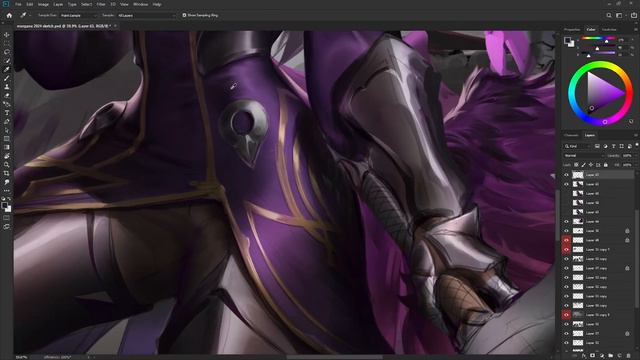Filter layers by adjustment layers icon
The width and height of the screenshot is (640, 360).
pyautogui.click(x=605, y=146)
